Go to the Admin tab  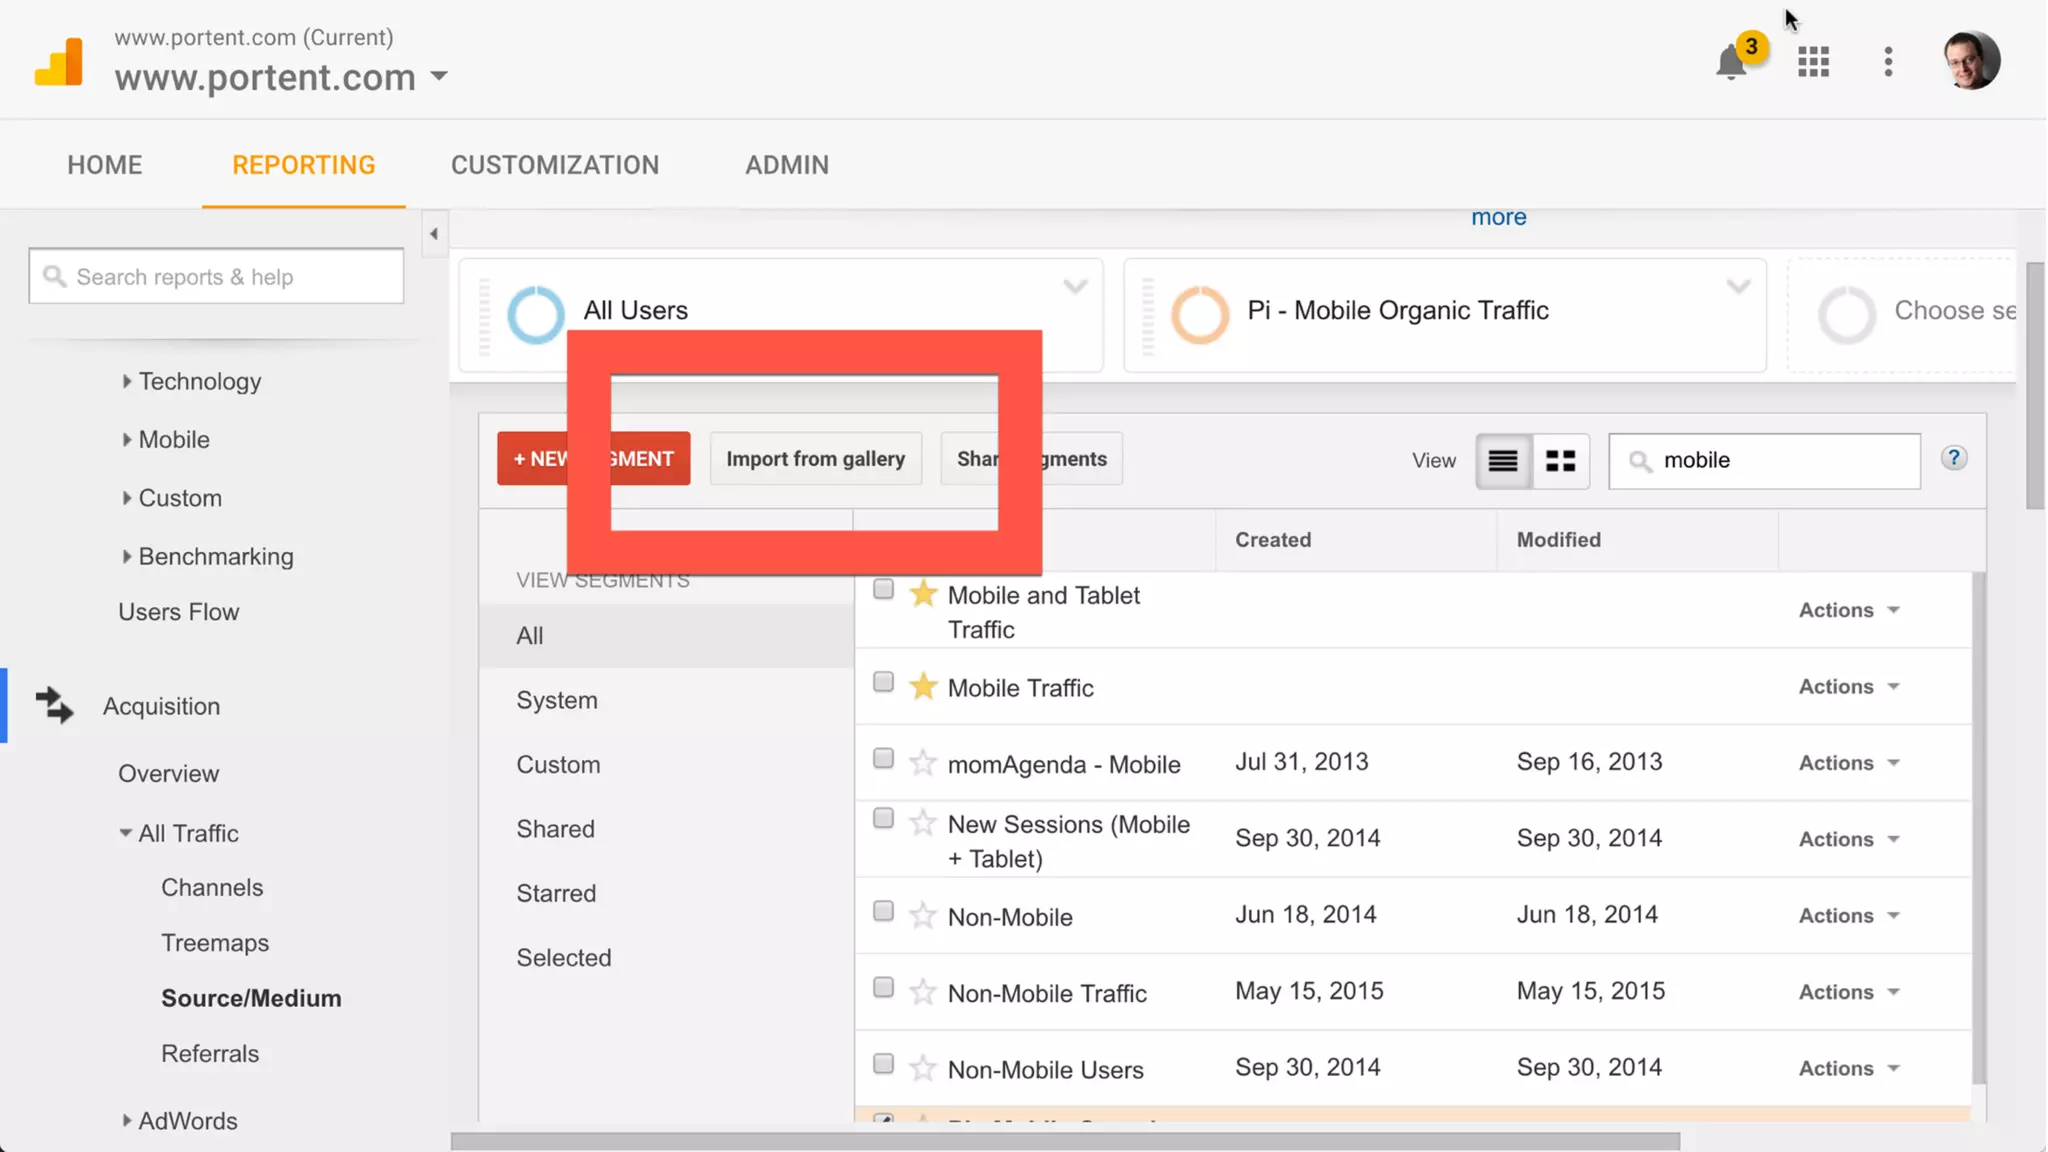pyautogui.click(x=787, y=165)
